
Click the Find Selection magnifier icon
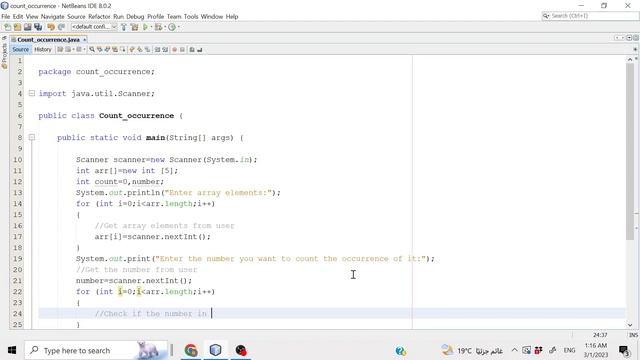click(x=92, y=49)
